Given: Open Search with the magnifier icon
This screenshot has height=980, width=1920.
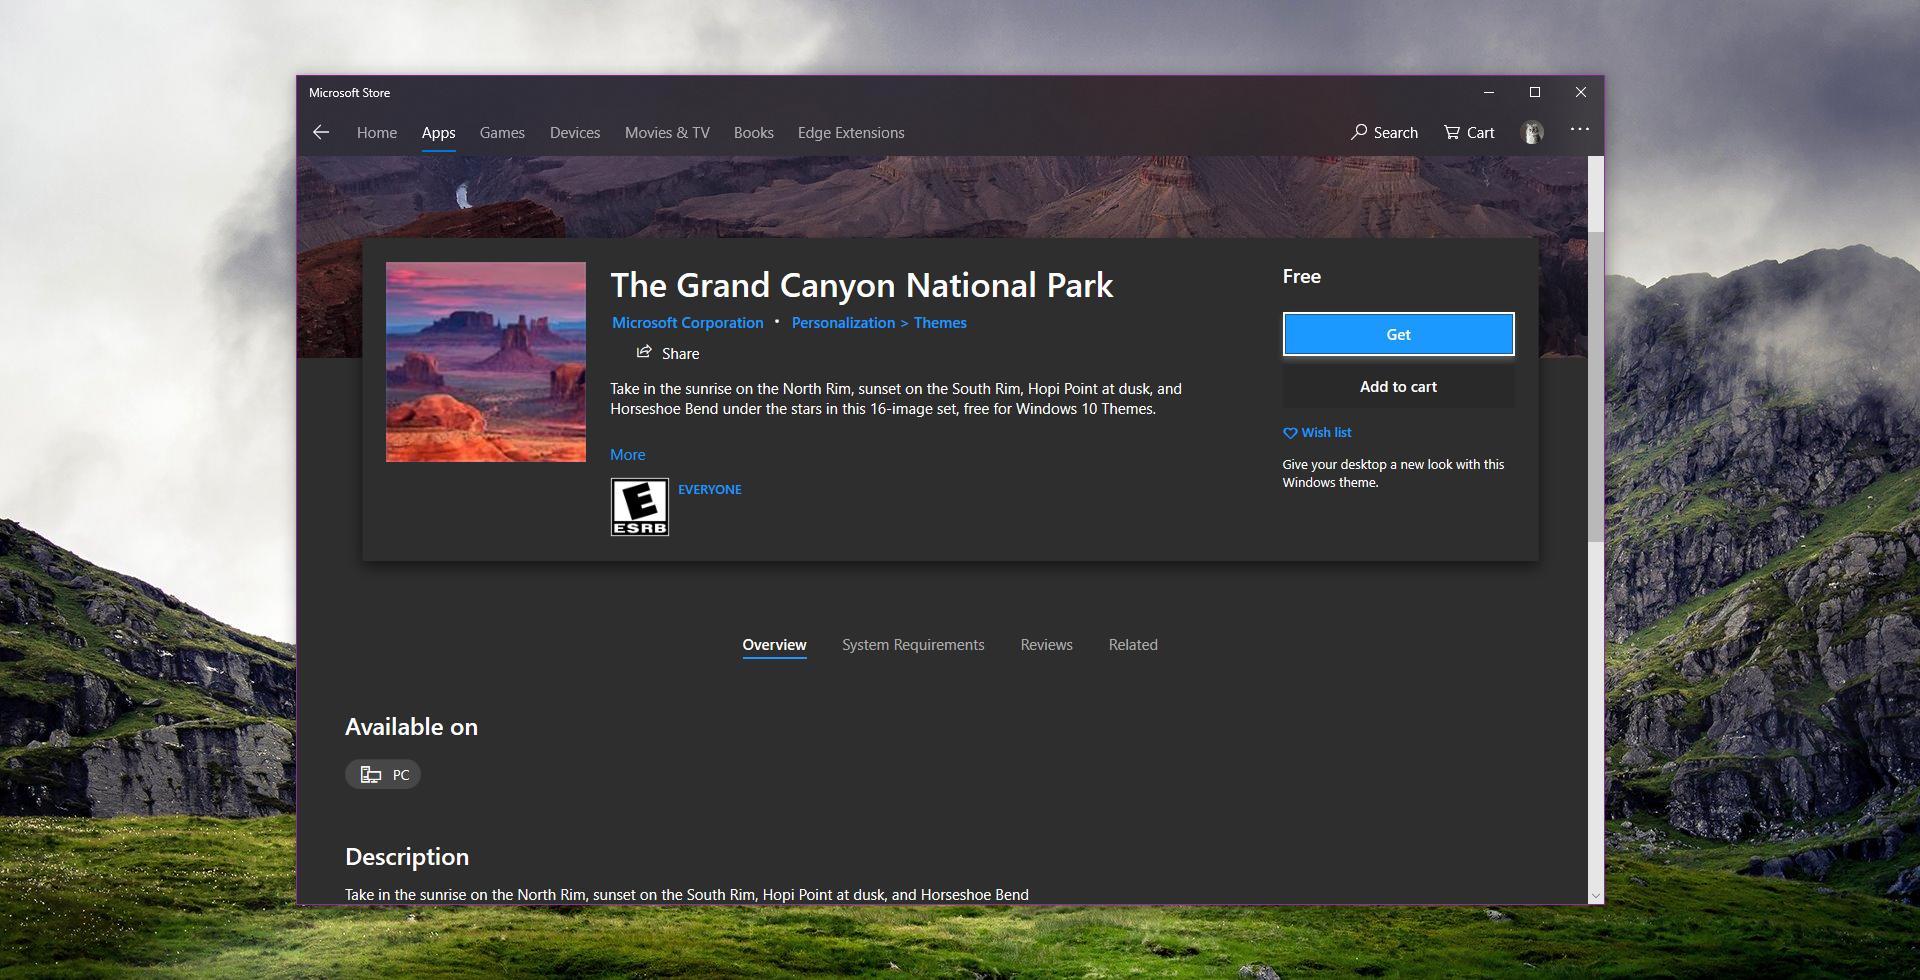Looking at the screenshot, I should 1359,132.
